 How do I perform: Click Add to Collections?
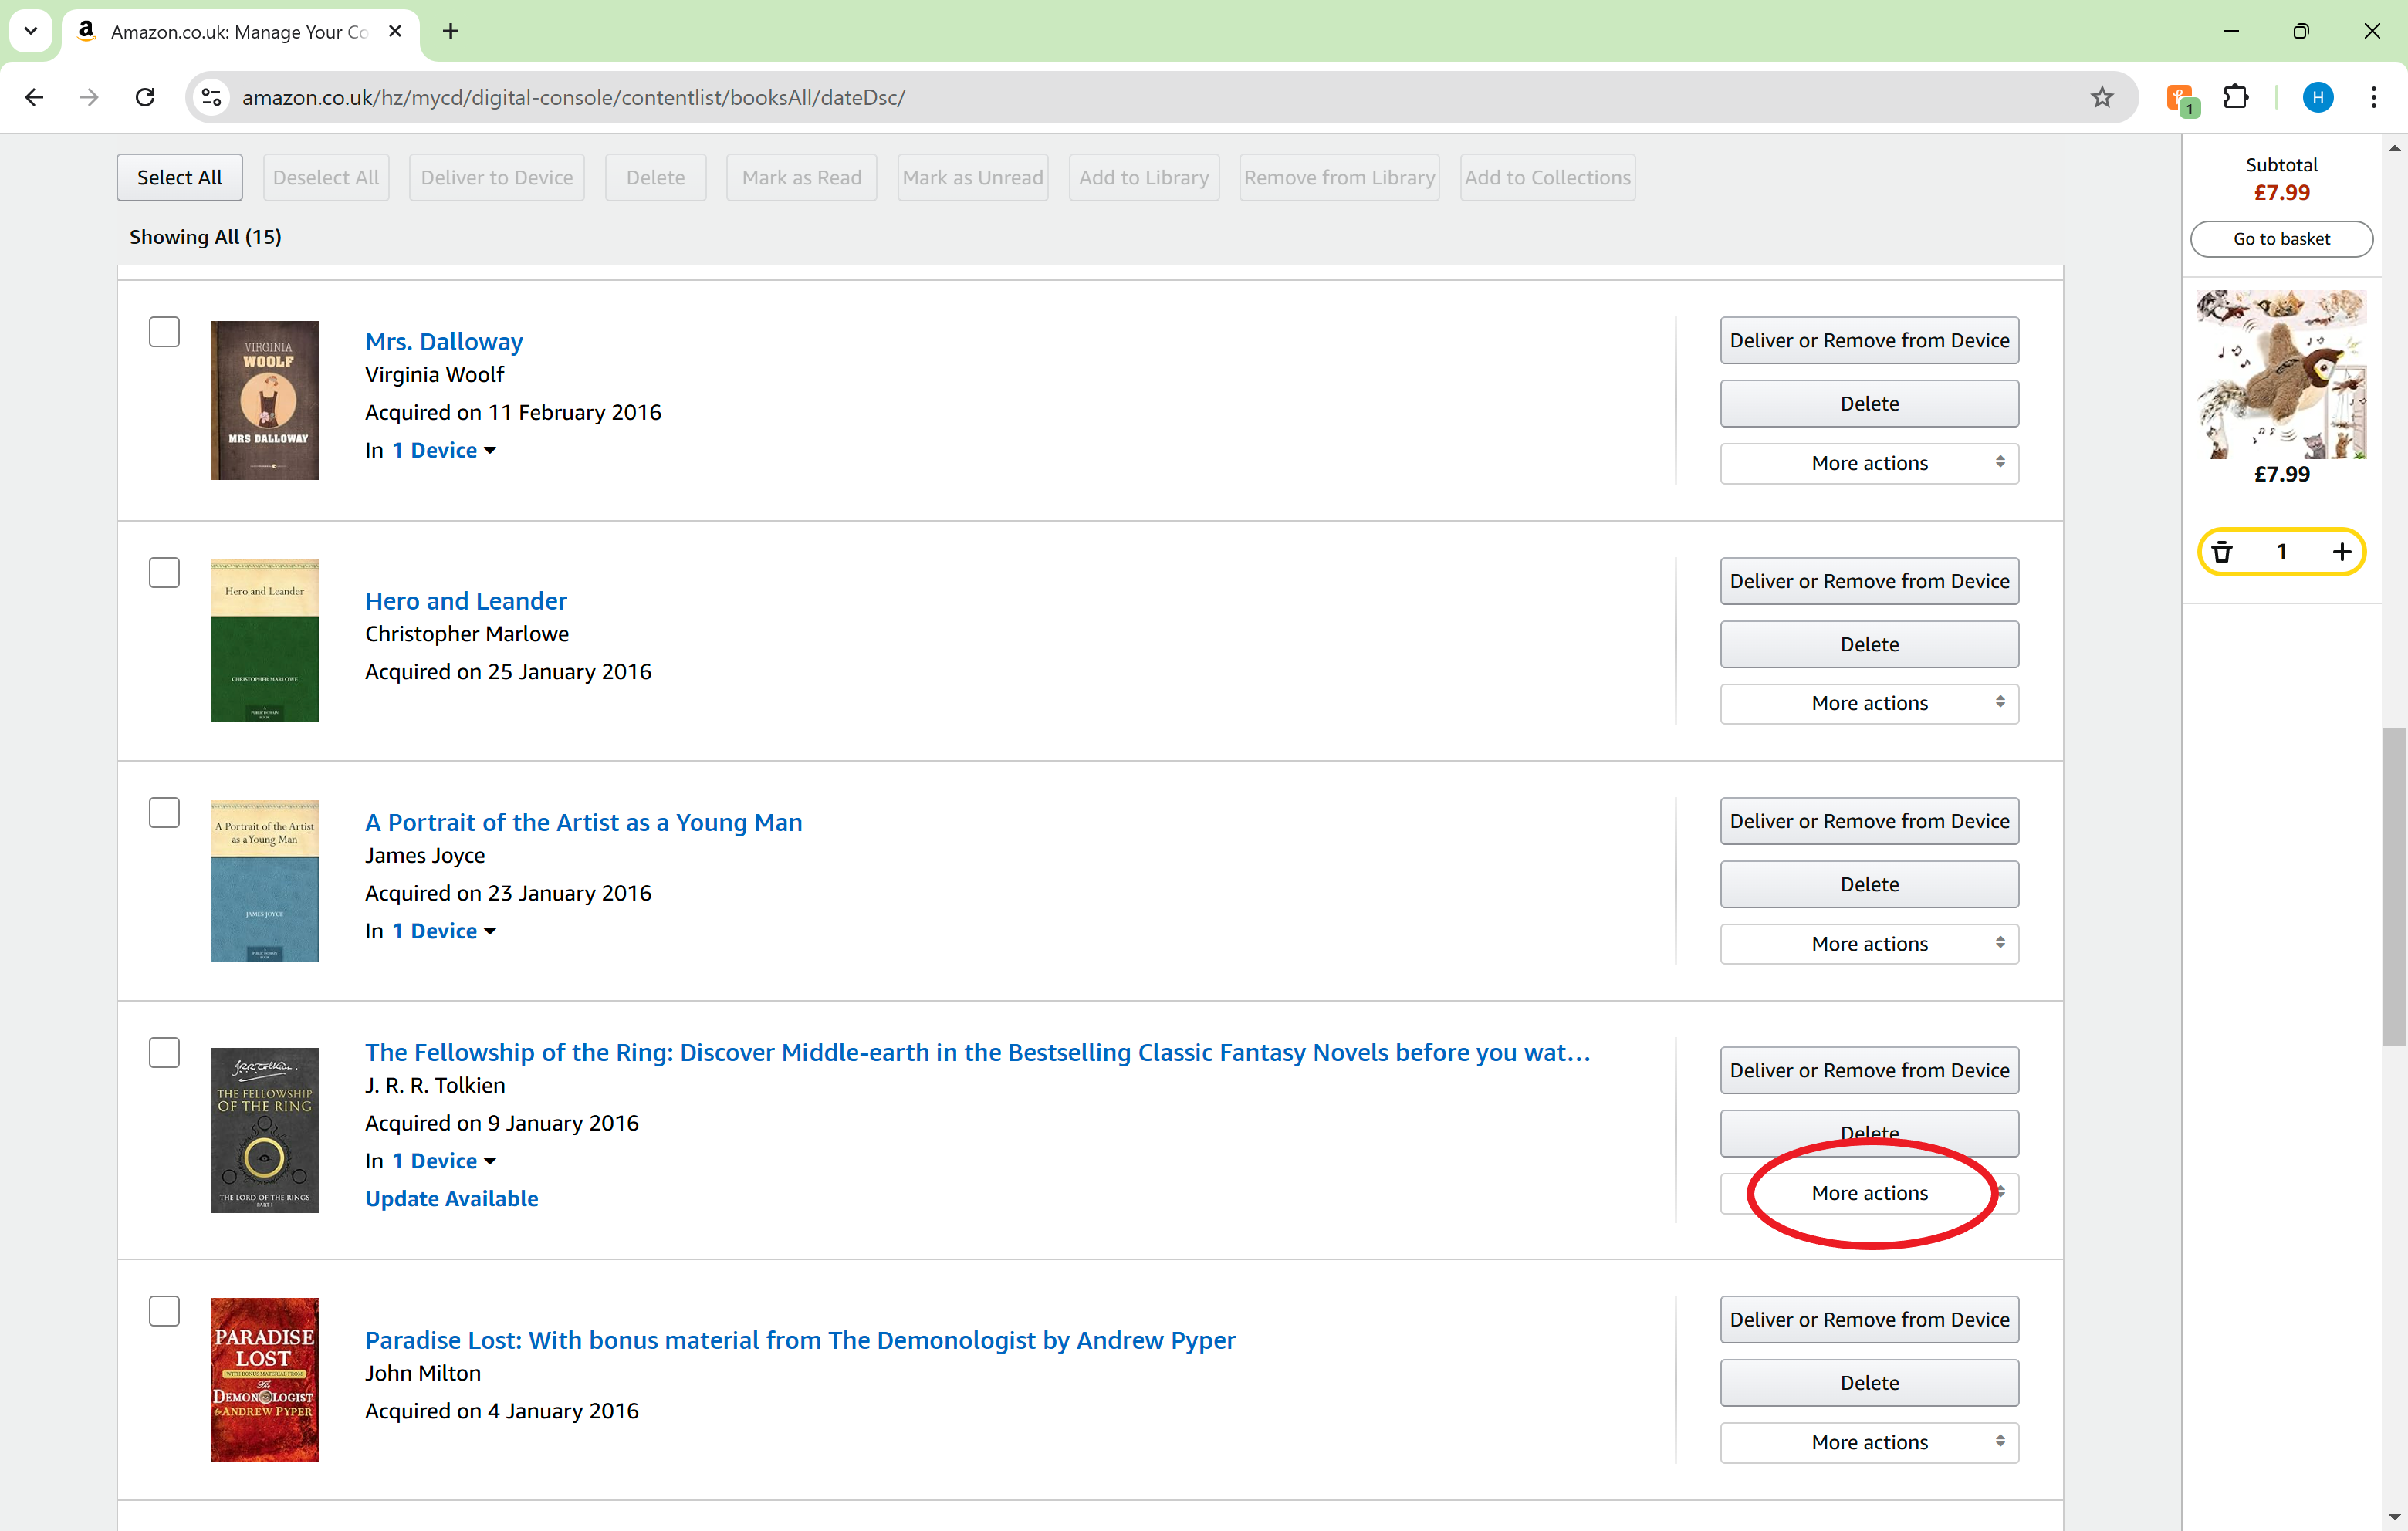[x=1548, y=178]
